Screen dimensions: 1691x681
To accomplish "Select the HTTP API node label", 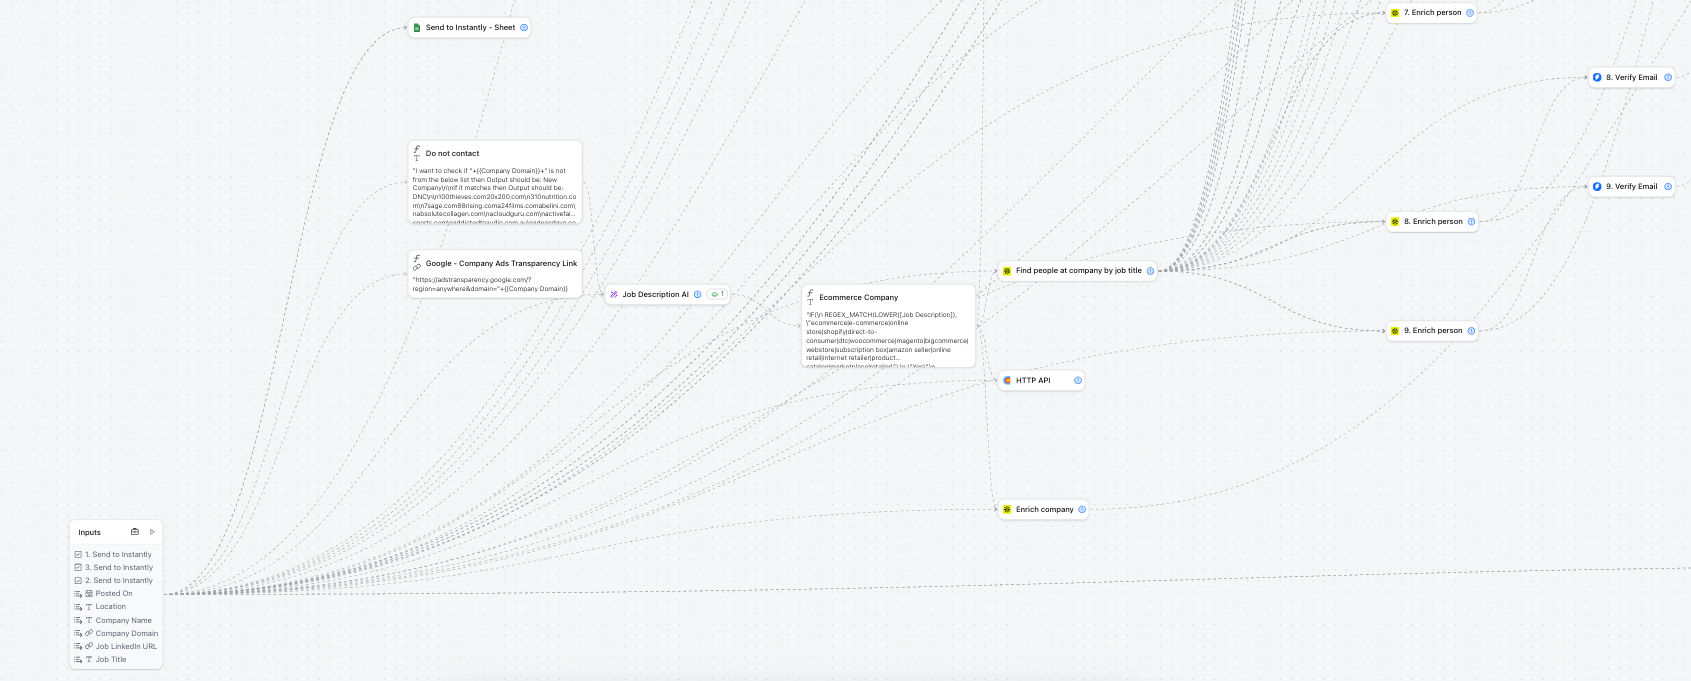I will coord(1033,381).
